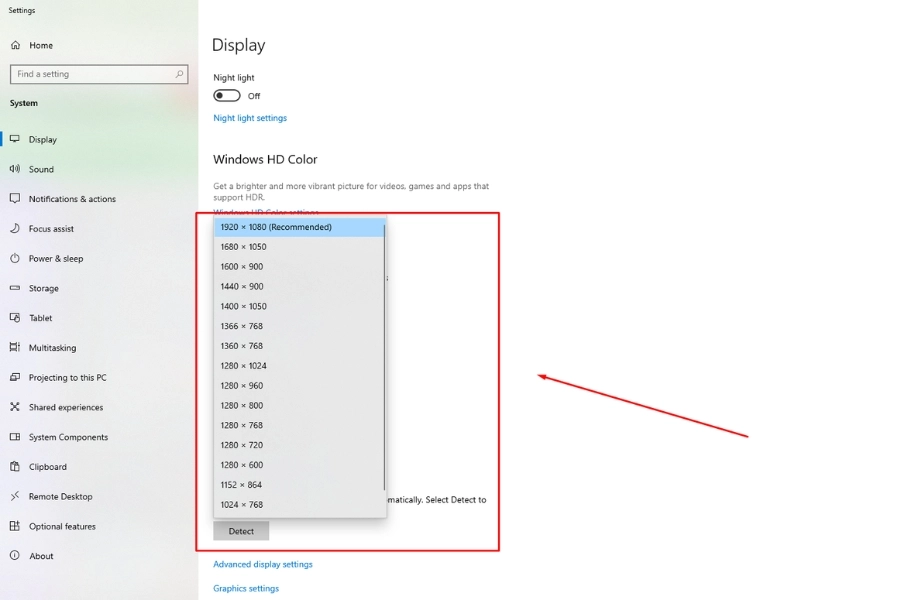Open Night light settings link
900x600 pixels.
pyautogui.click(x=250, y=118)
